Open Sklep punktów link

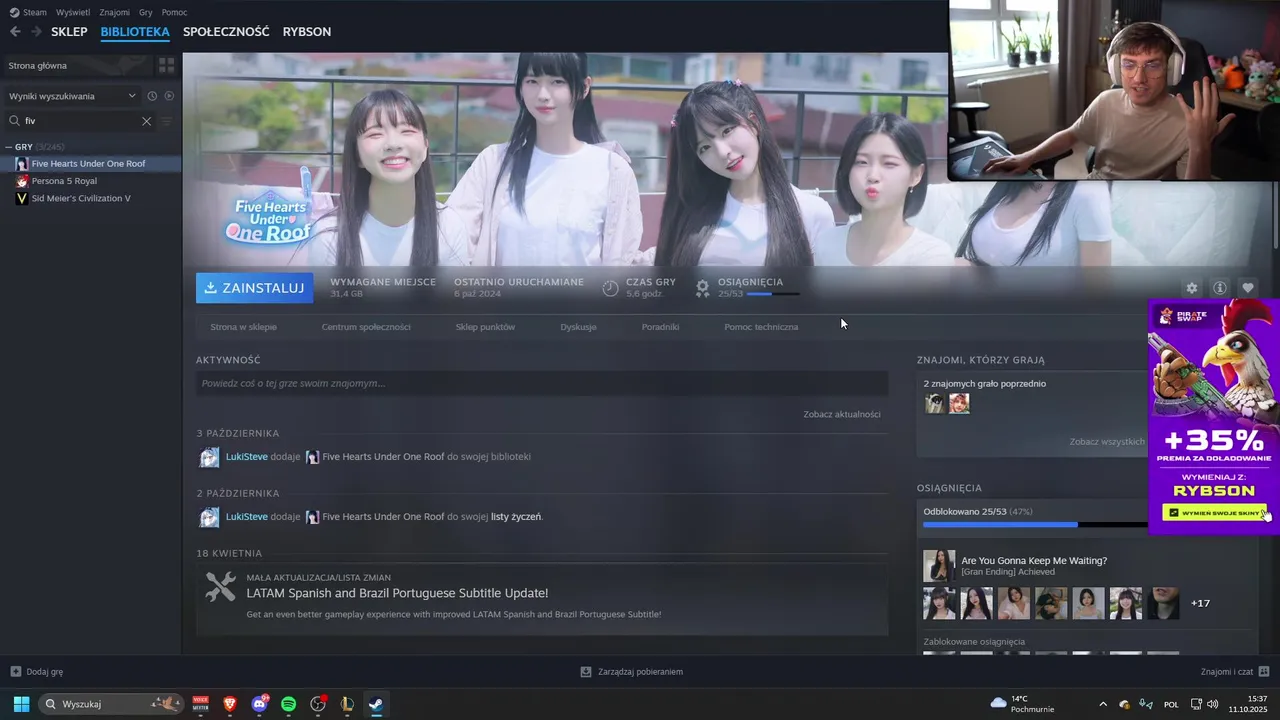485,327
